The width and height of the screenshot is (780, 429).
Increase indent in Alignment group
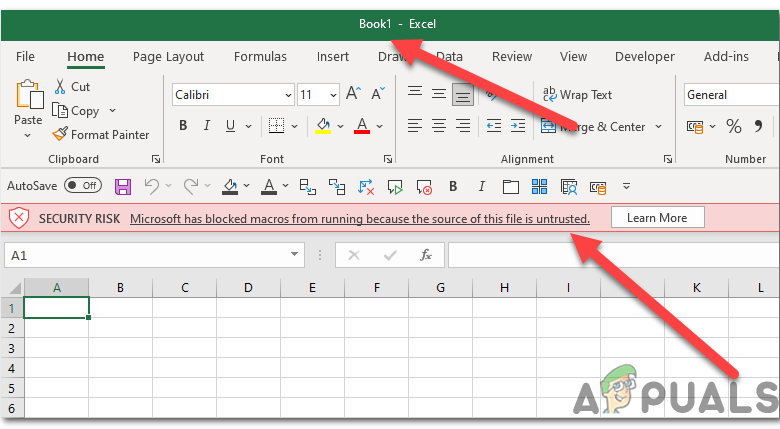click(518, 126)
